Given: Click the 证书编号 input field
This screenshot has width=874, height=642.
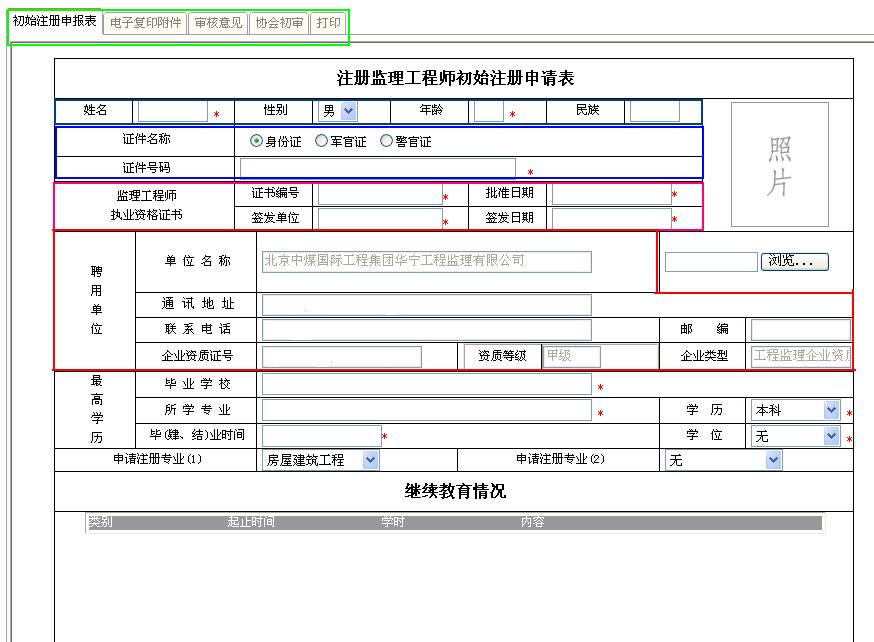Looking at the screenshot, I should 379,194.
